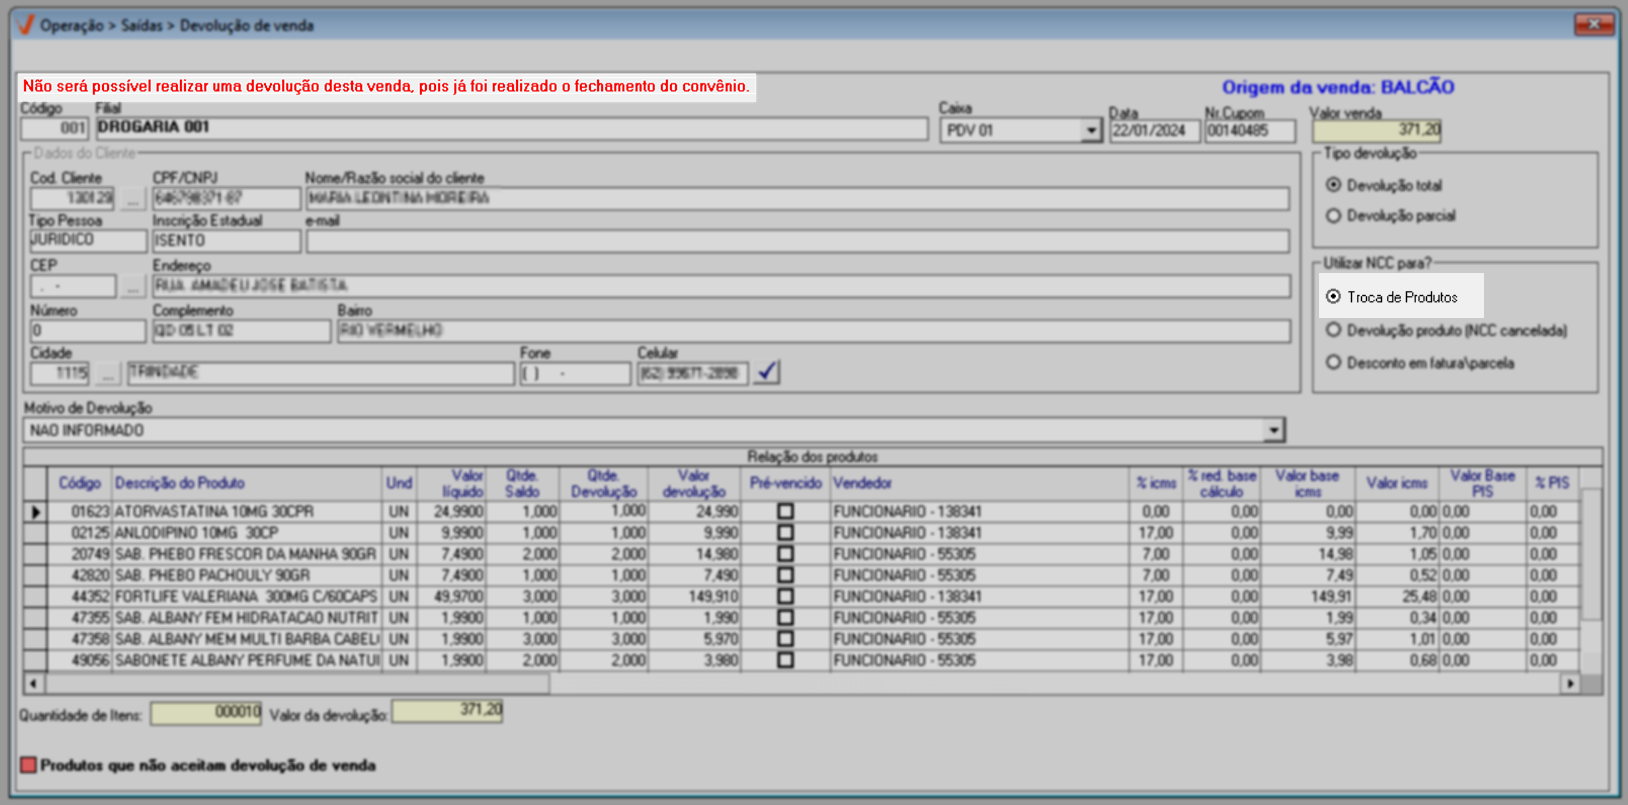Click the Data field showing 22/01/2024
The image size is (1628, 805).
[1154, 131]
